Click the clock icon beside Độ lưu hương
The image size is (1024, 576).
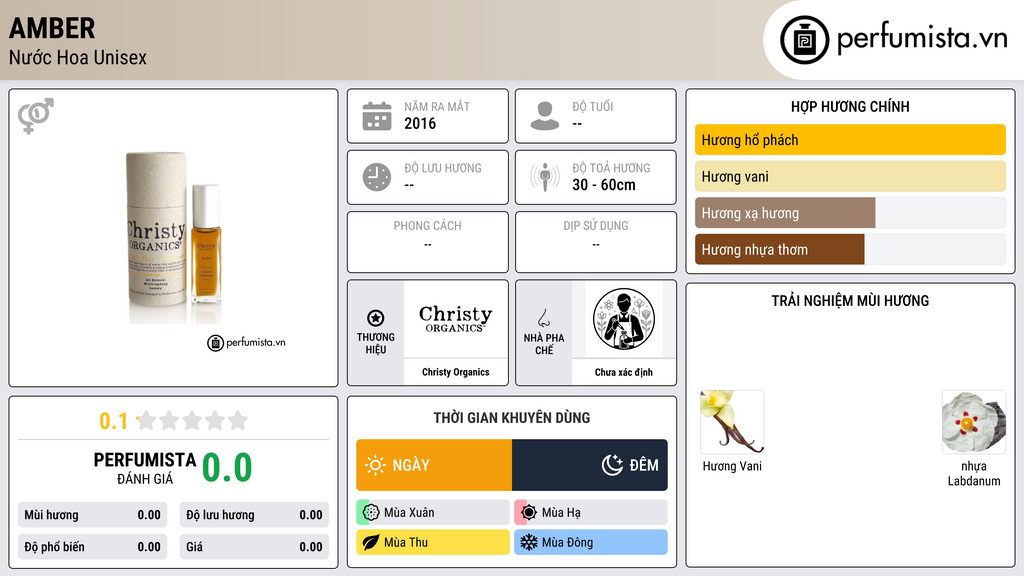tap(377, 177)
